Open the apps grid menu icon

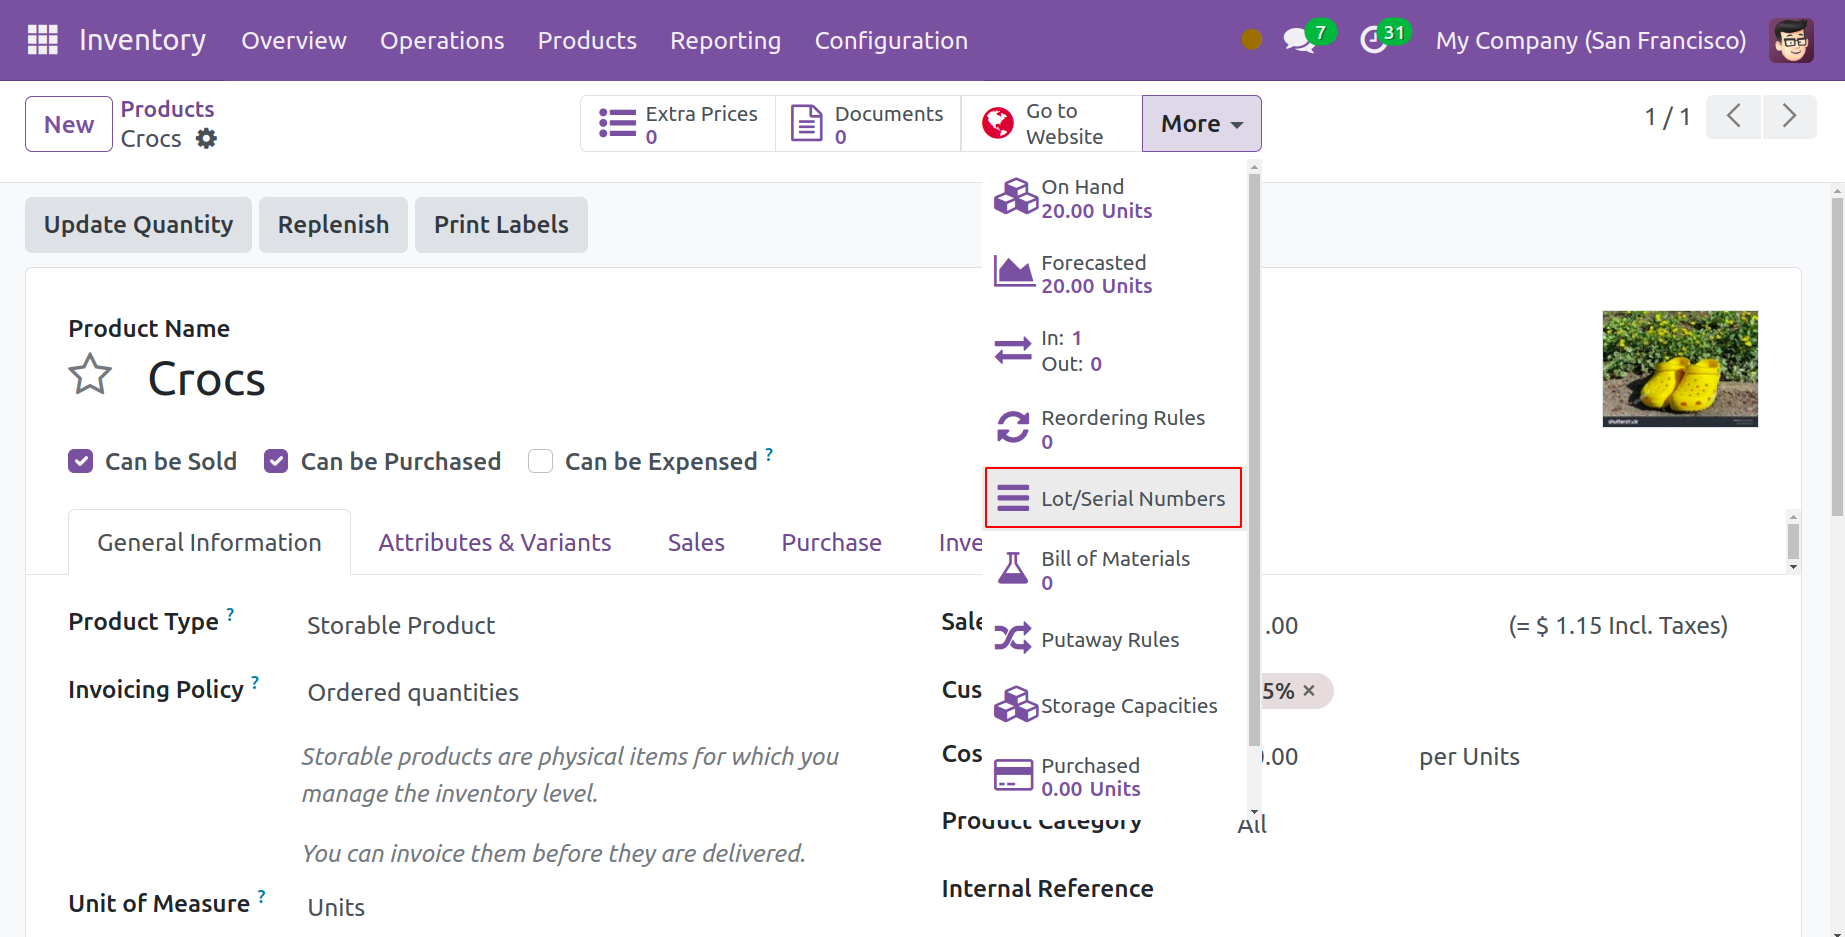coord(42,40)
